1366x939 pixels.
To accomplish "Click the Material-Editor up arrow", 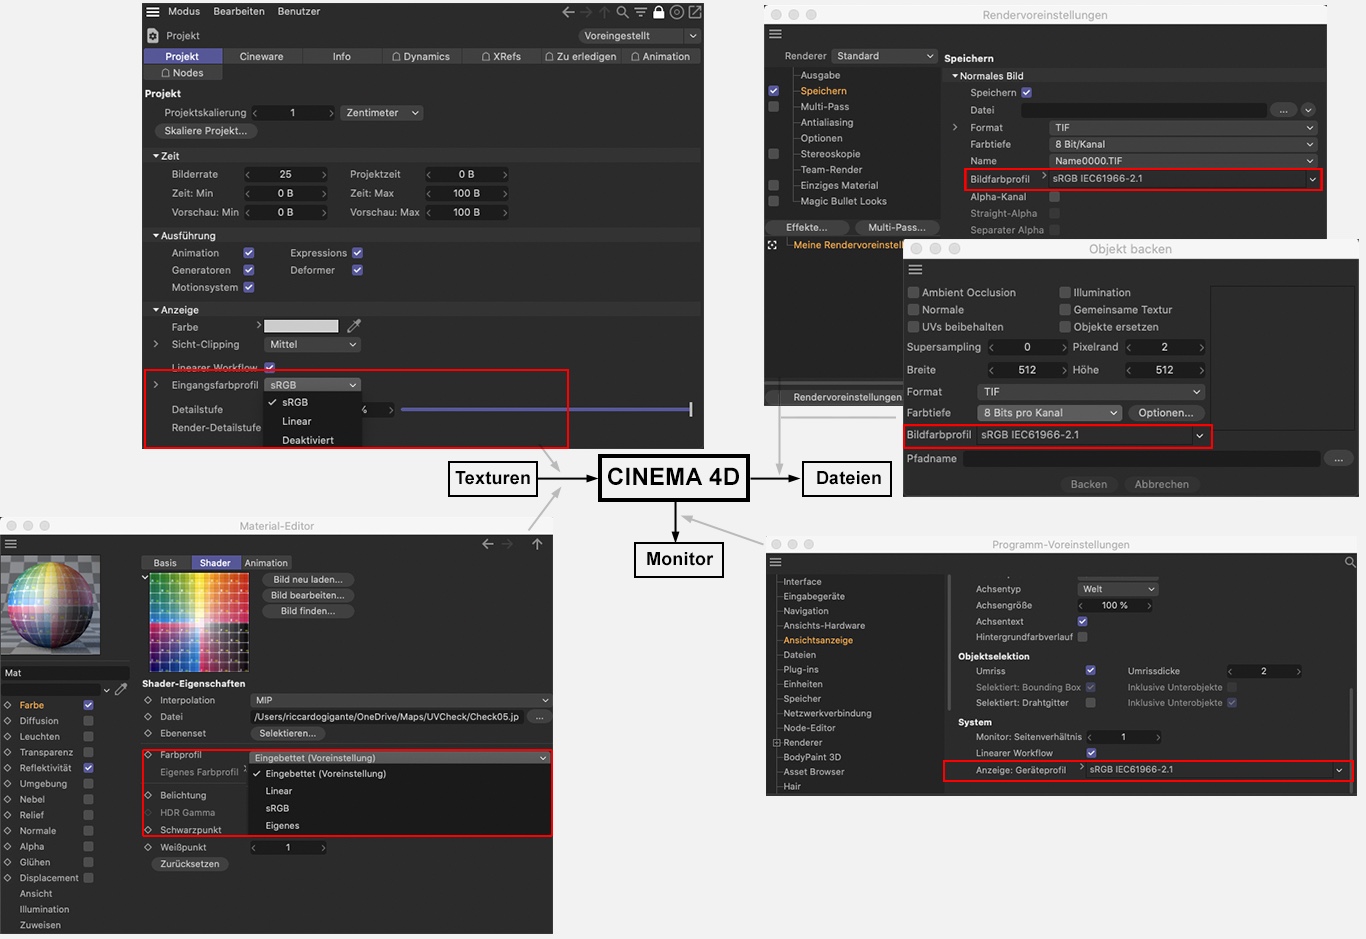I will click(537, 544).
